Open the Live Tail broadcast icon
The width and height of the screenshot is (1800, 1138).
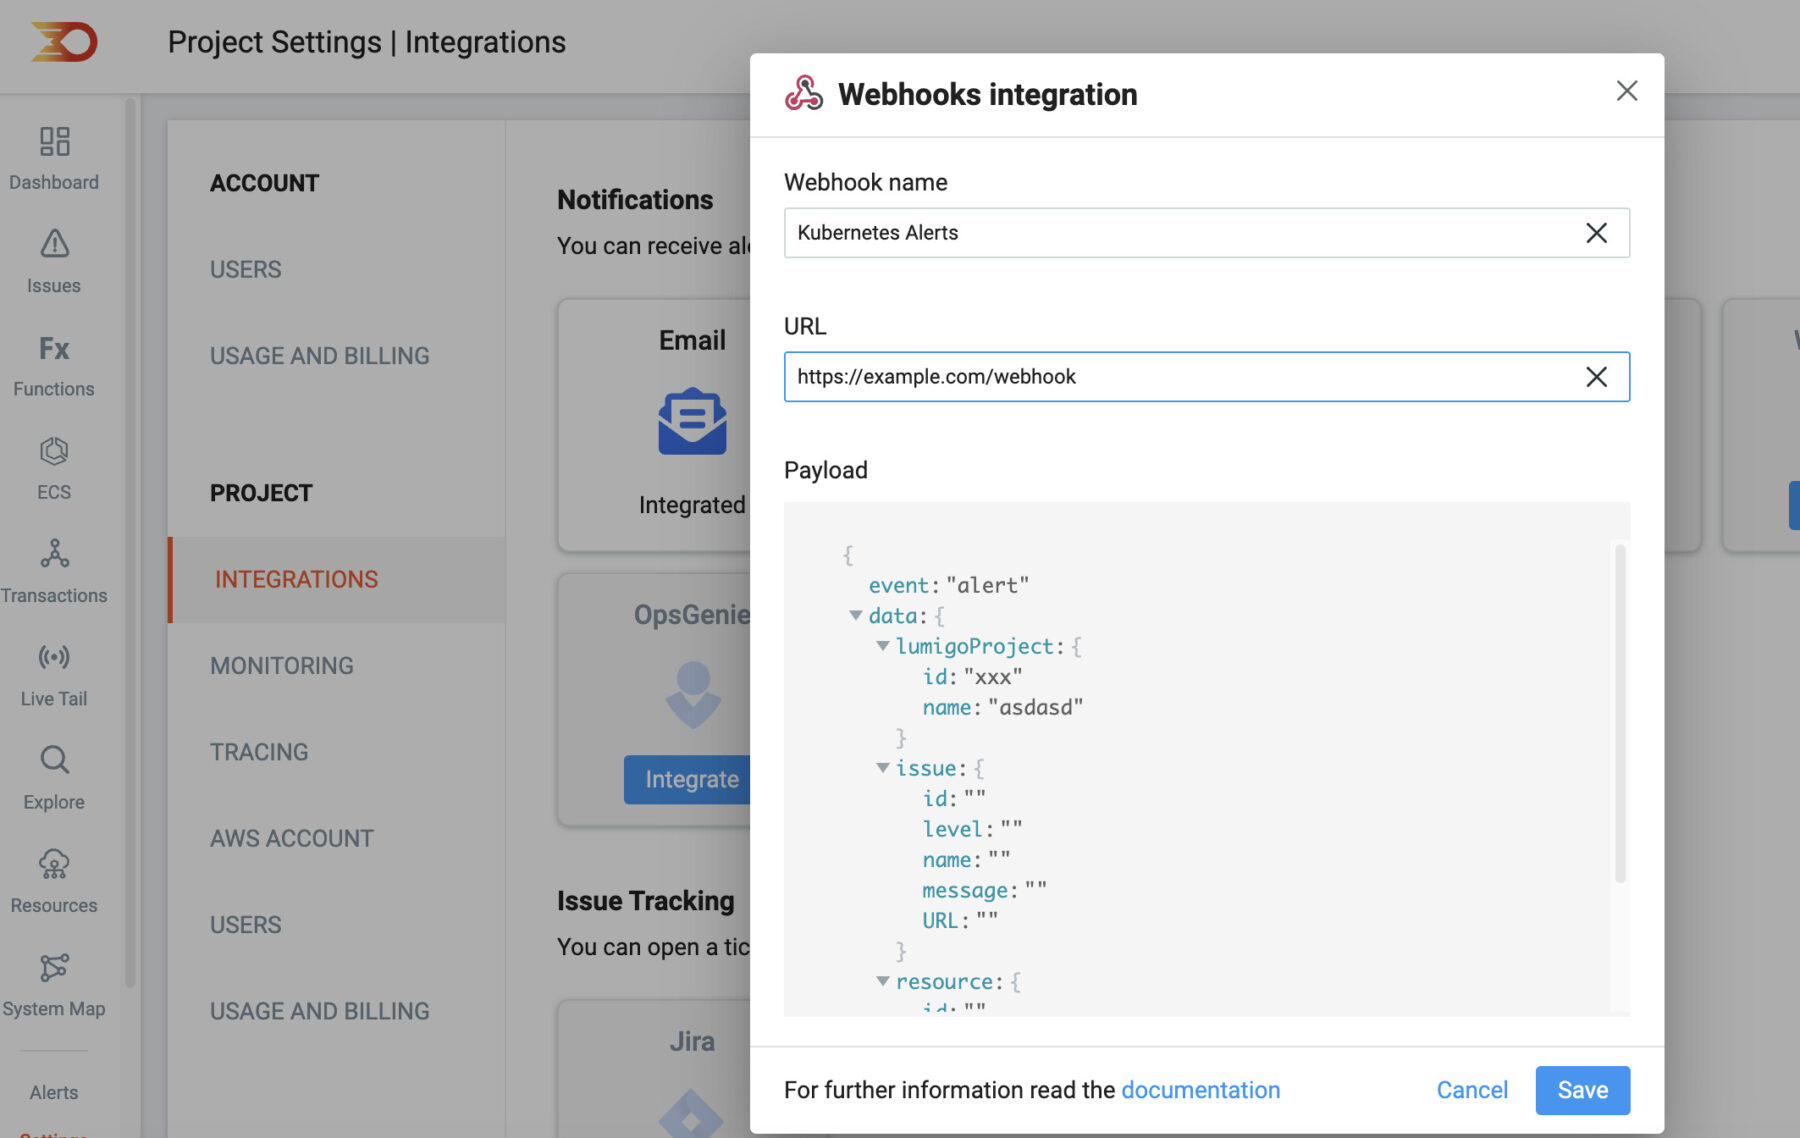click(x=54, y=657)
